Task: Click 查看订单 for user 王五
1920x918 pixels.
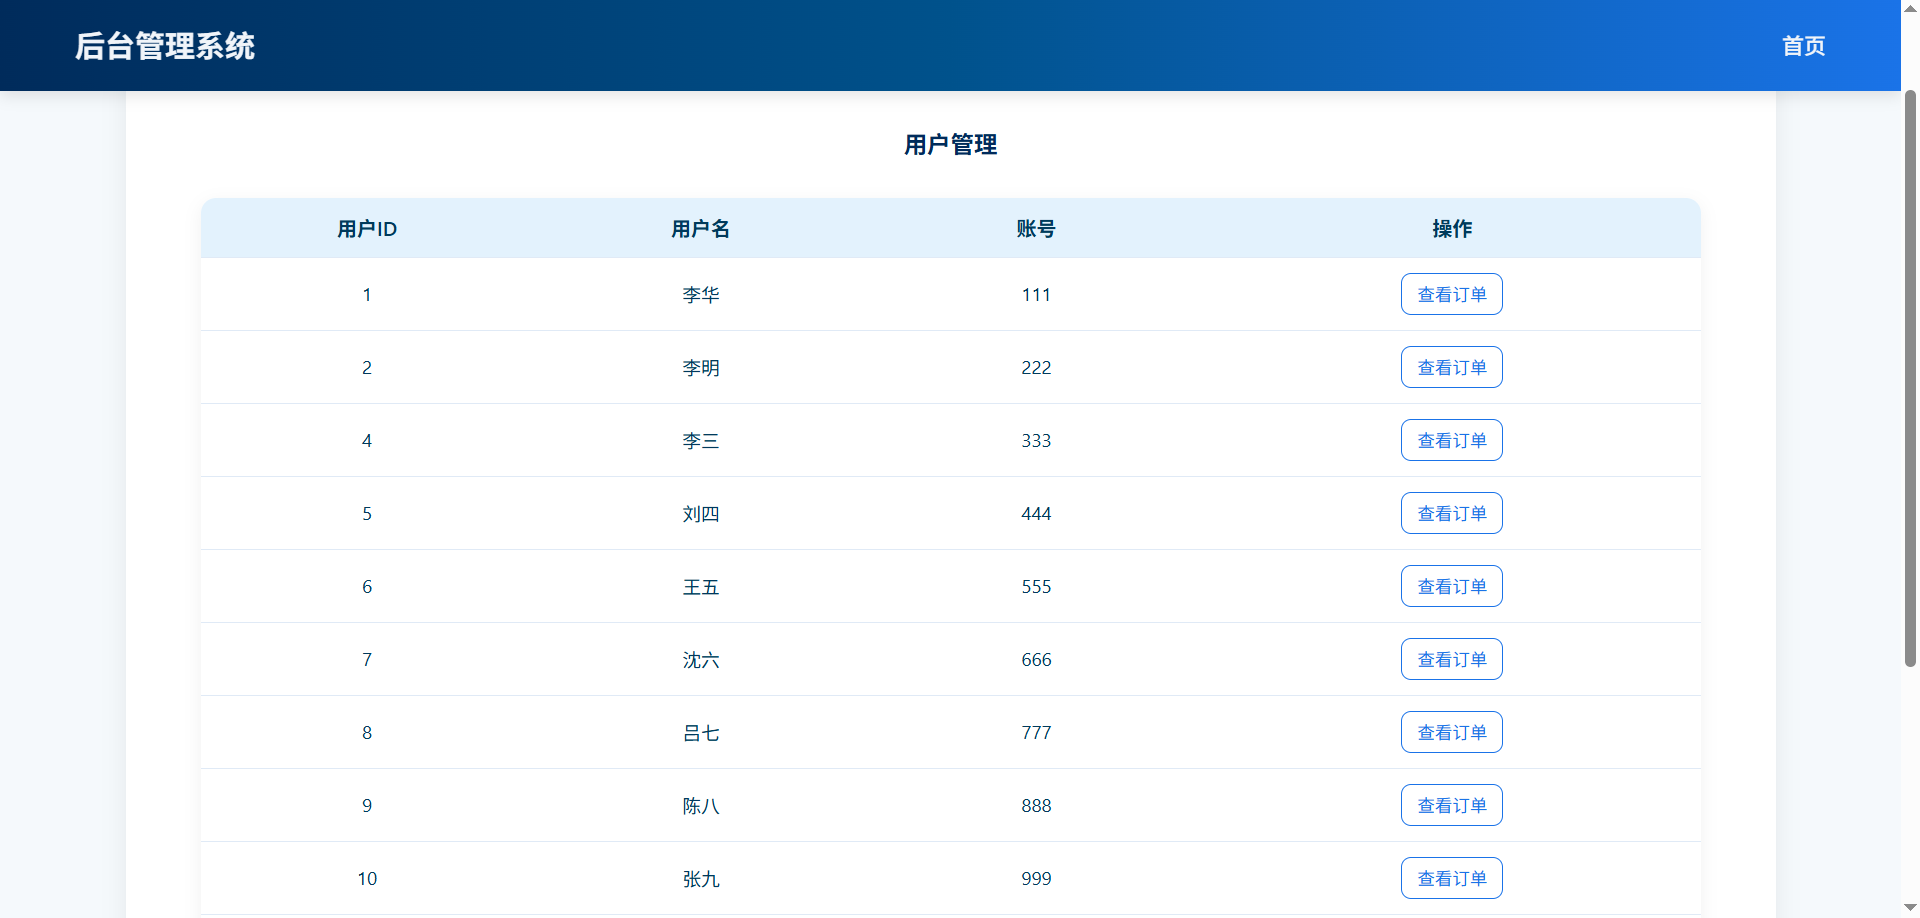Action: point(1451,586)
